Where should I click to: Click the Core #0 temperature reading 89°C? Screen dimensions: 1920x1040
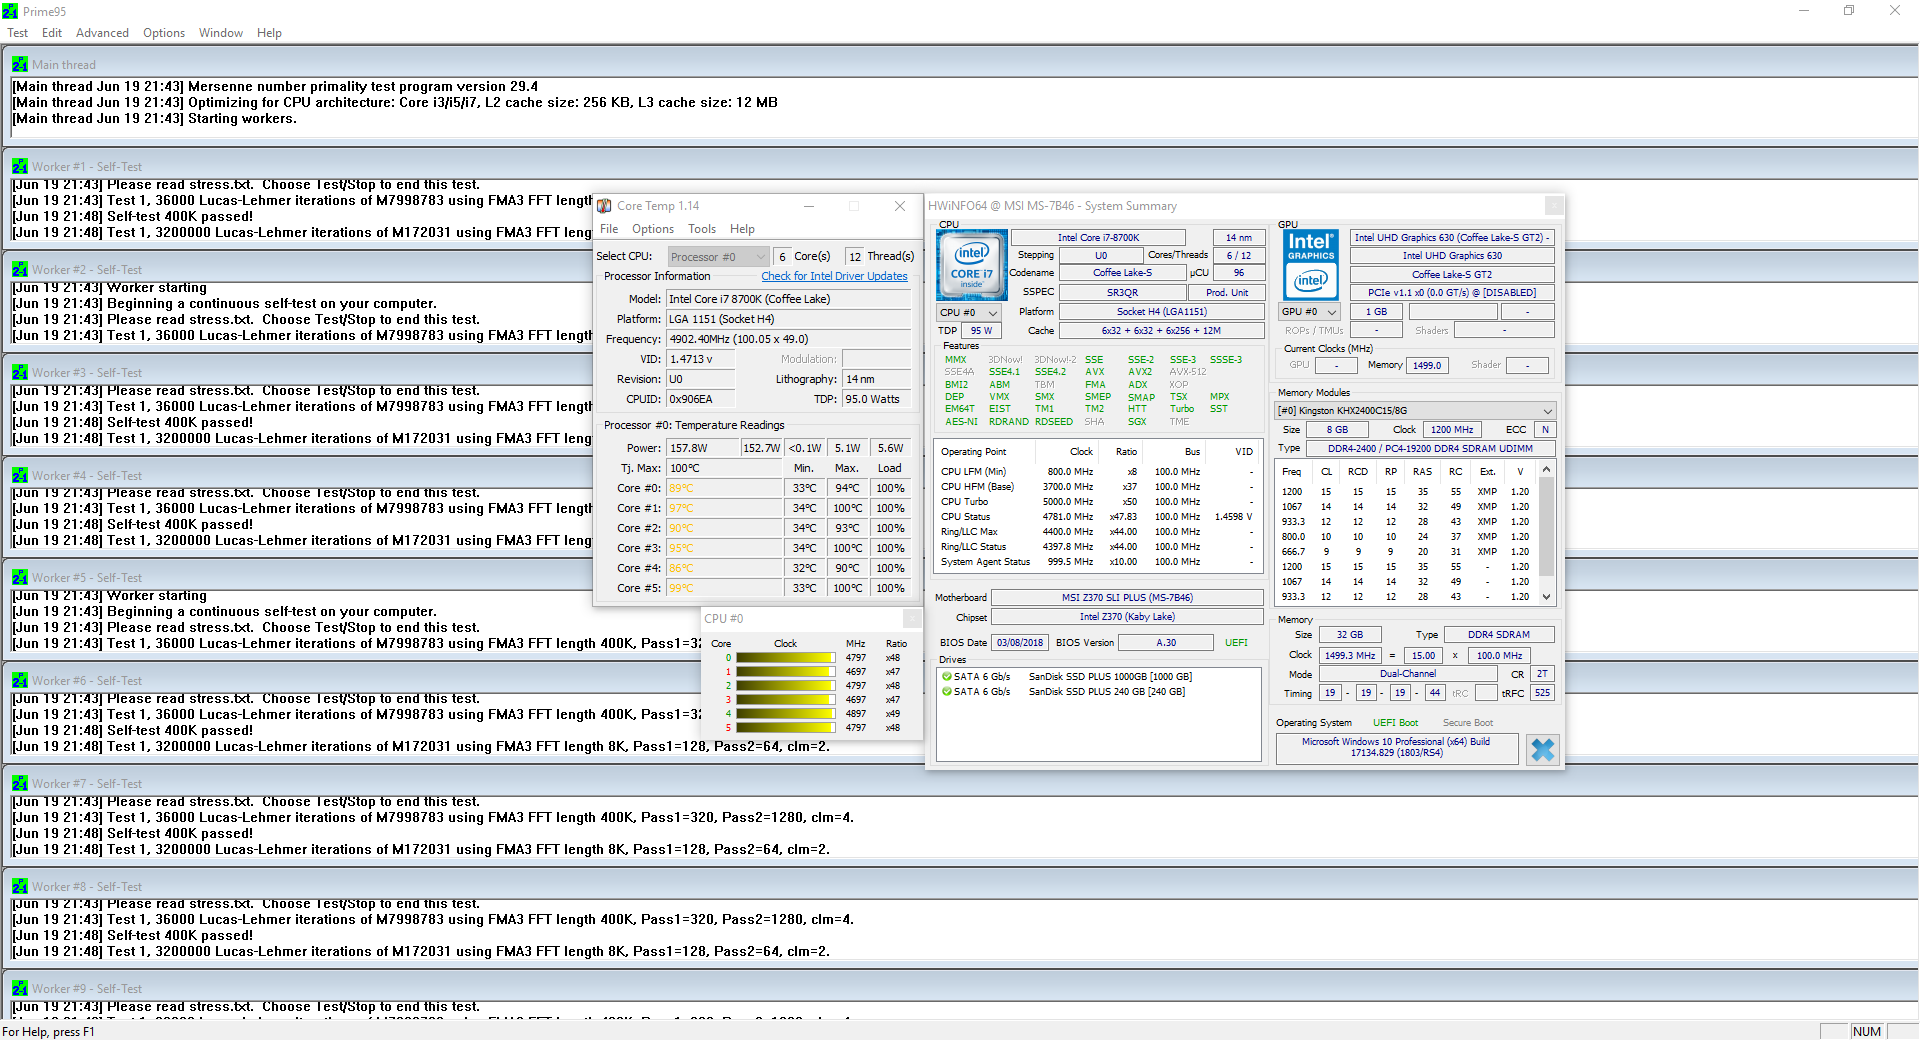point(724,488)
